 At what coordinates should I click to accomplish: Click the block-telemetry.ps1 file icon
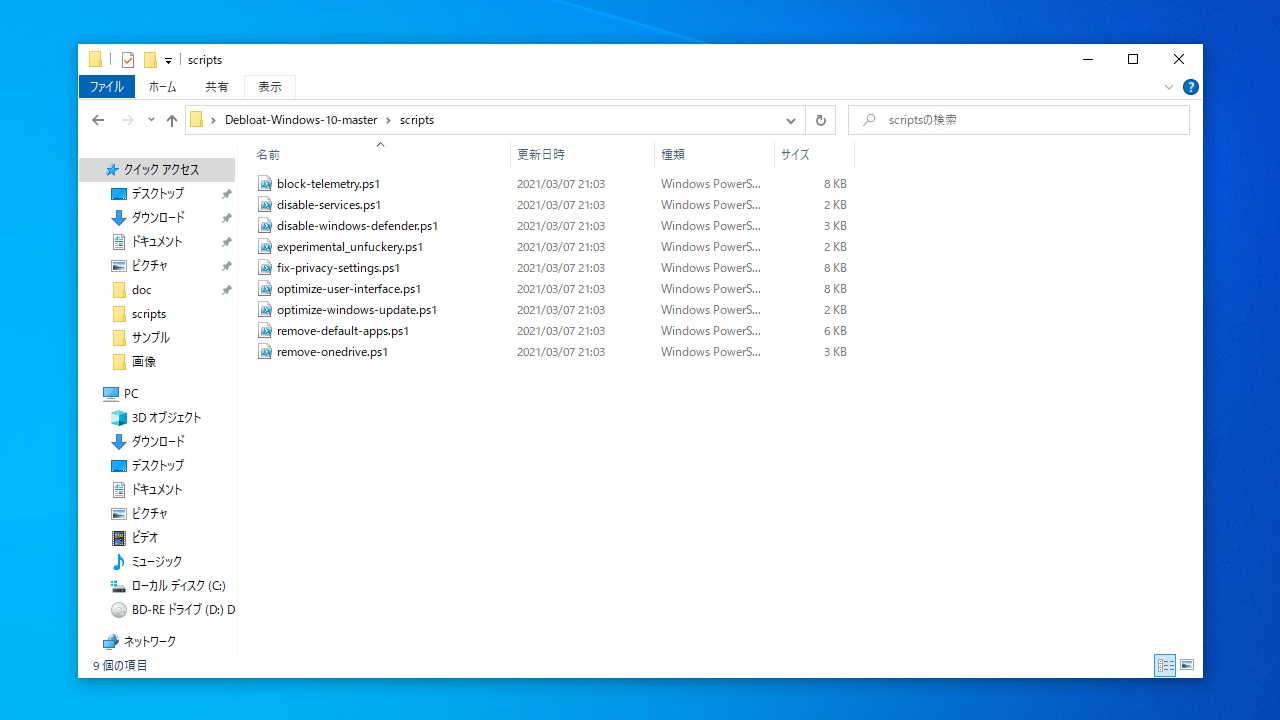[265, 184]
